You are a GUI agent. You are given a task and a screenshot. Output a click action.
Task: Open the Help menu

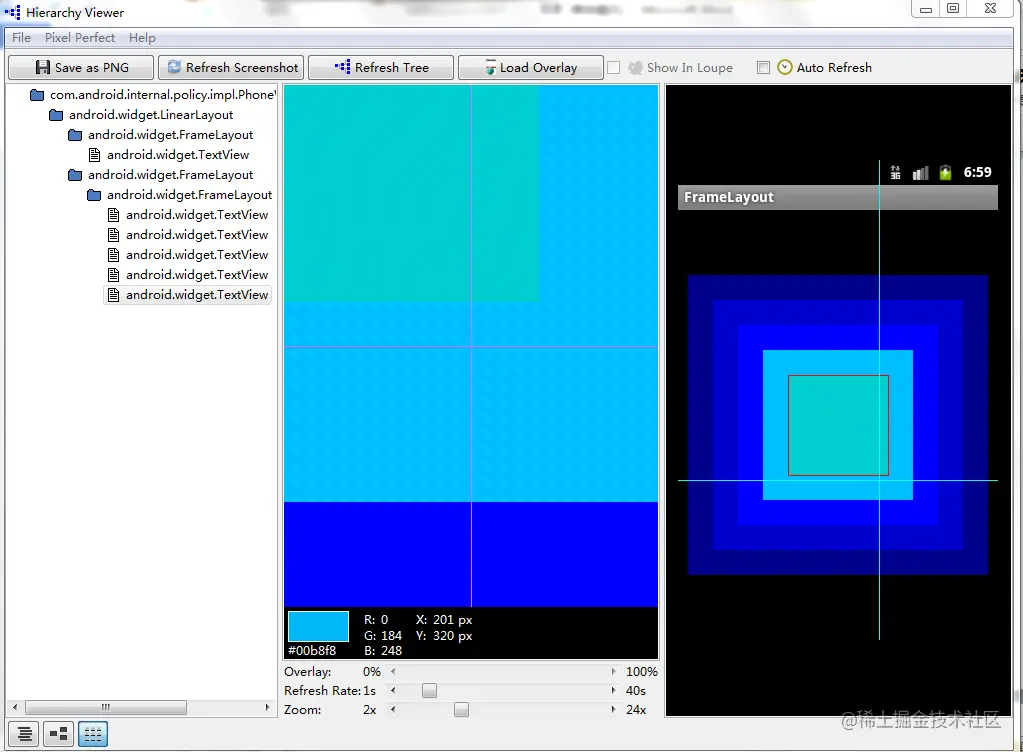pyautogui.click(x=142, y=38)
